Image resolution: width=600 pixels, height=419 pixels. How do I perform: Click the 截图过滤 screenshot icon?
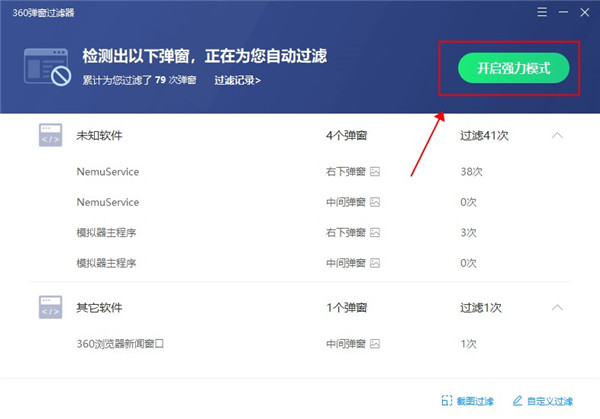[x=447, y=401]
